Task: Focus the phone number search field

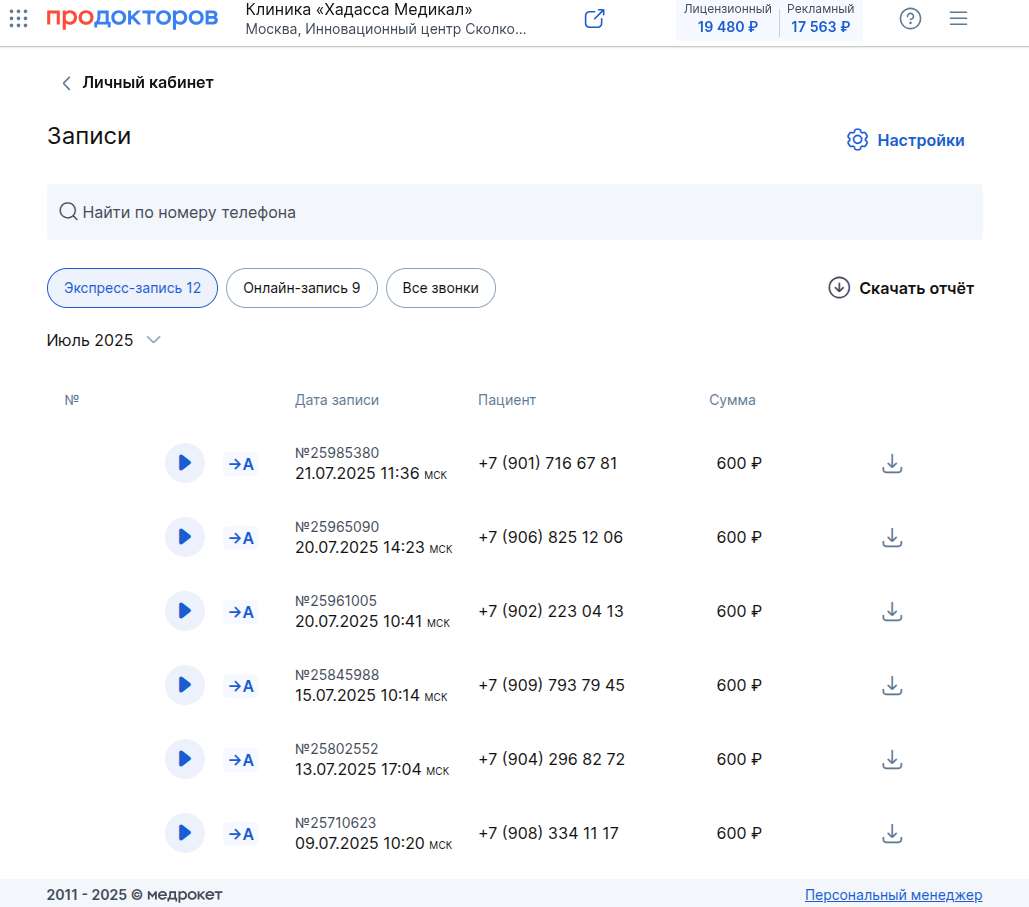Action: (514, 212)
